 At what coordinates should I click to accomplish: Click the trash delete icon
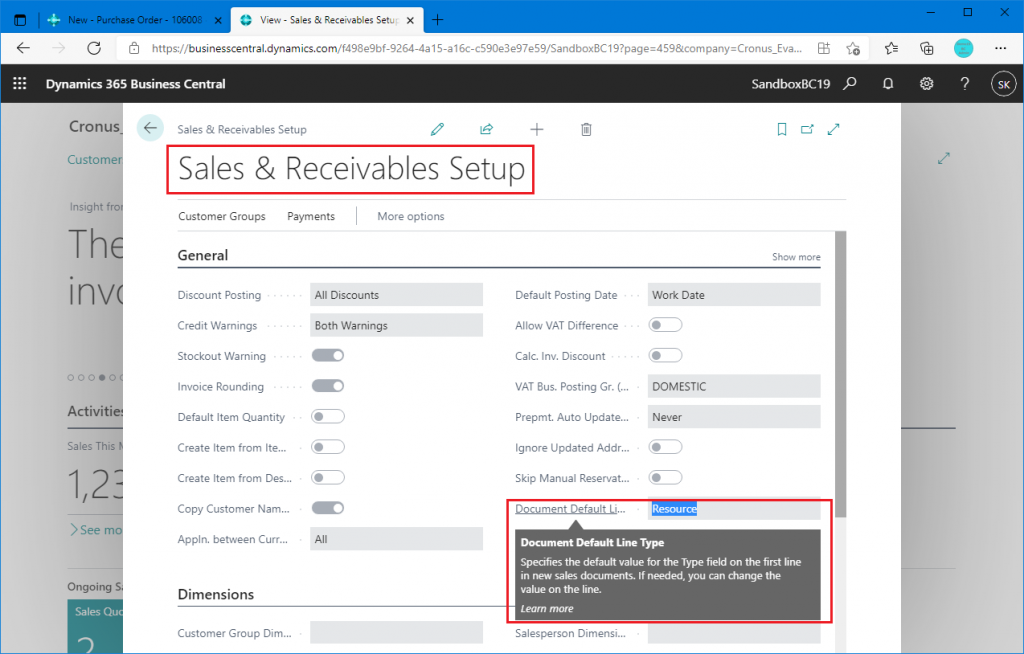(586, 129)
